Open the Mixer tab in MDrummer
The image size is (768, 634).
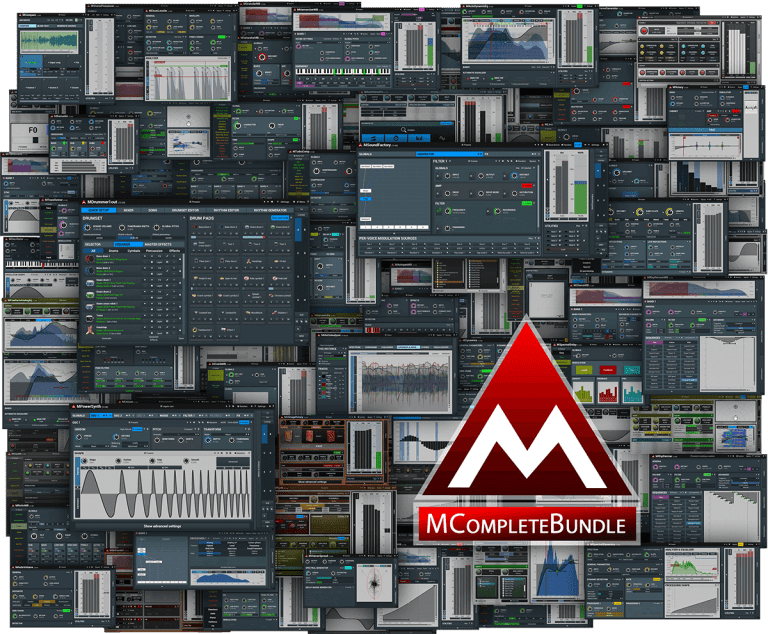(128, 210)
